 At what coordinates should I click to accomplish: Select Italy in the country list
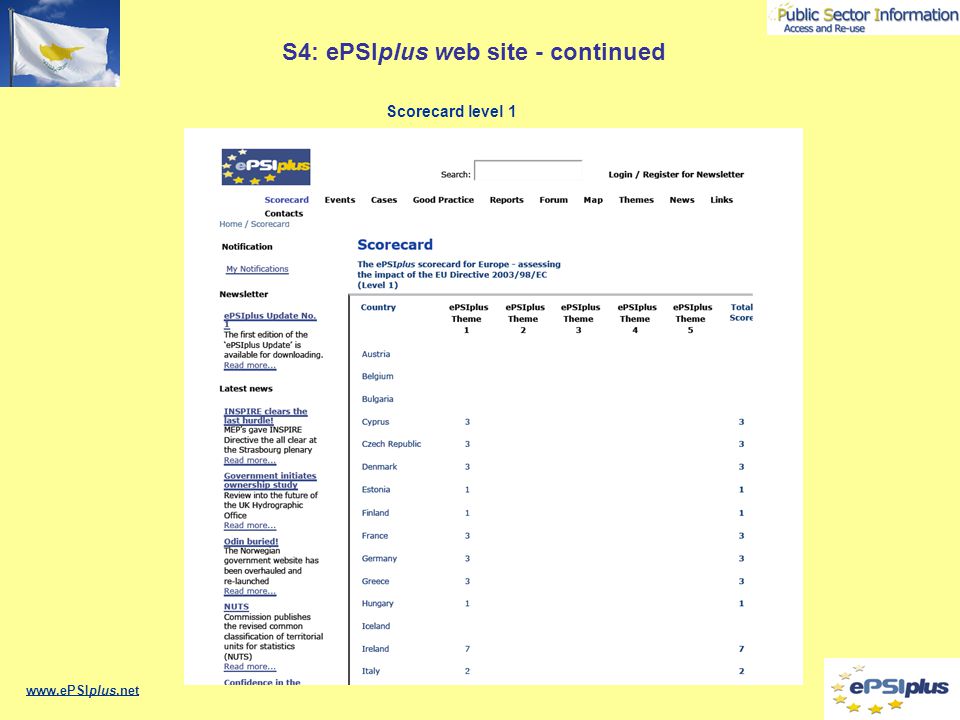[371, 671]
